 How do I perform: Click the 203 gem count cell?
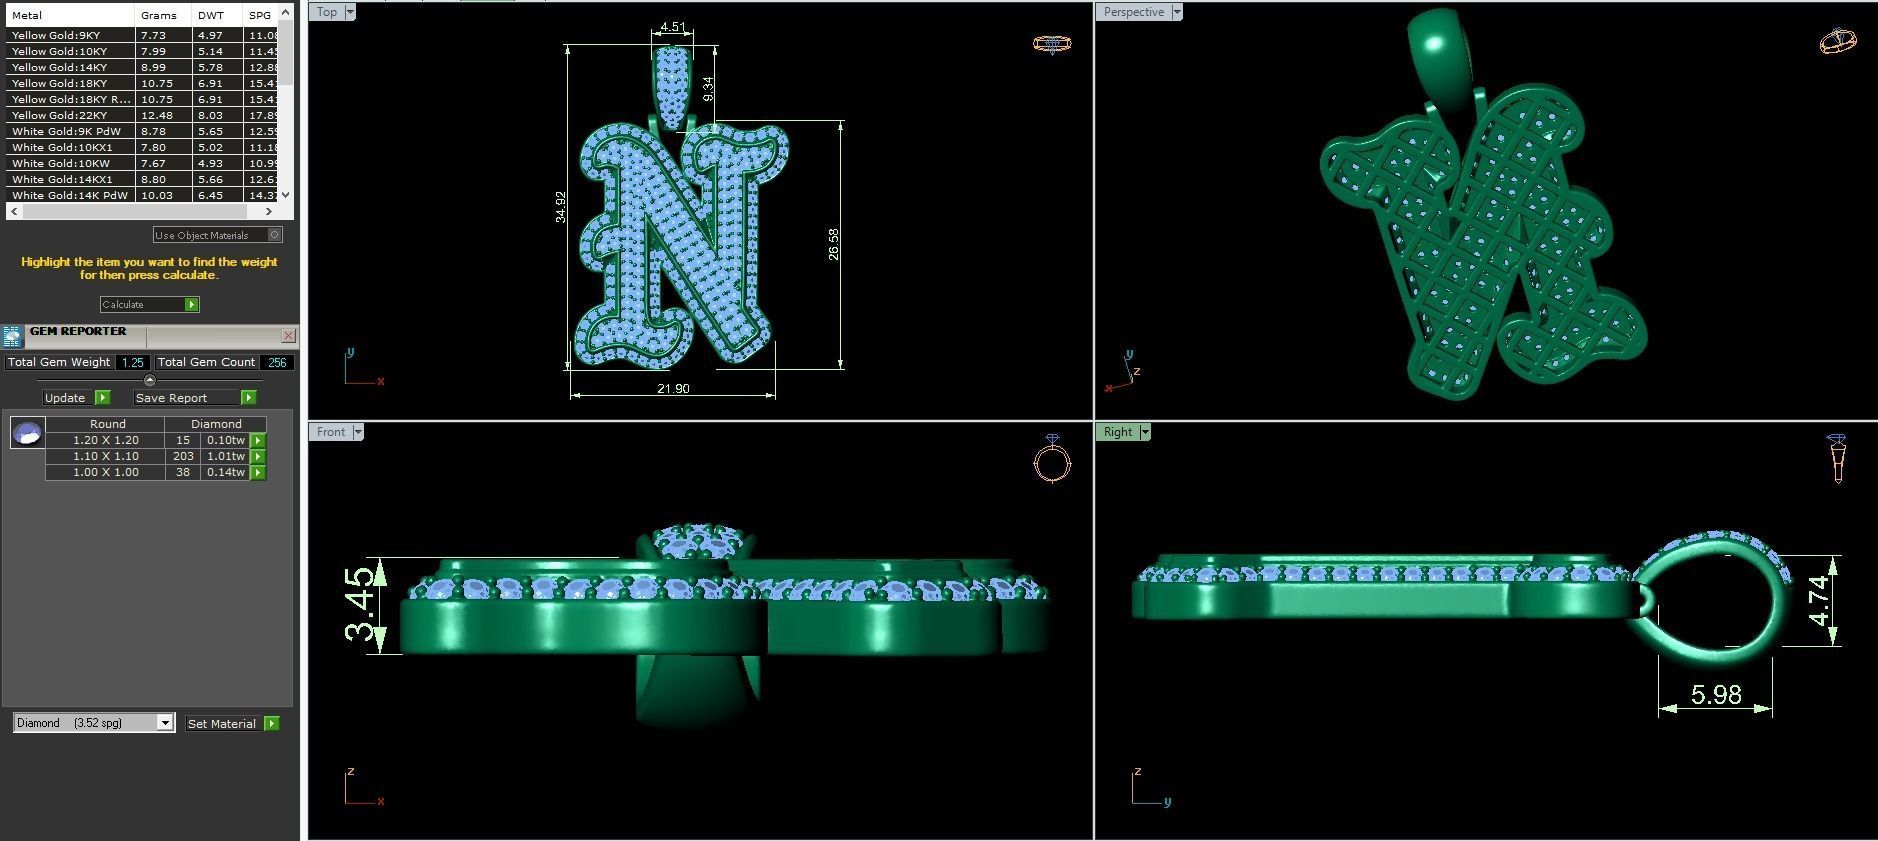coord(183,456)
